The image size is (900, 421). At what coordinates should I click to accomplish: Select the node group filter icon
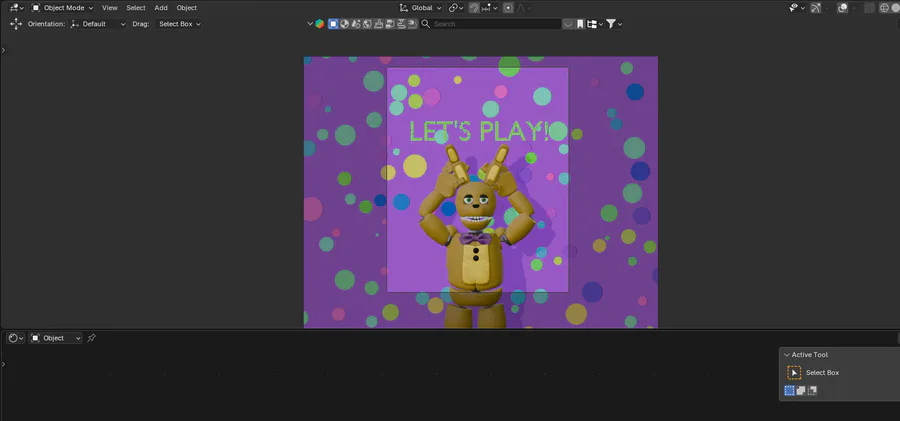[x=356, y=24]
